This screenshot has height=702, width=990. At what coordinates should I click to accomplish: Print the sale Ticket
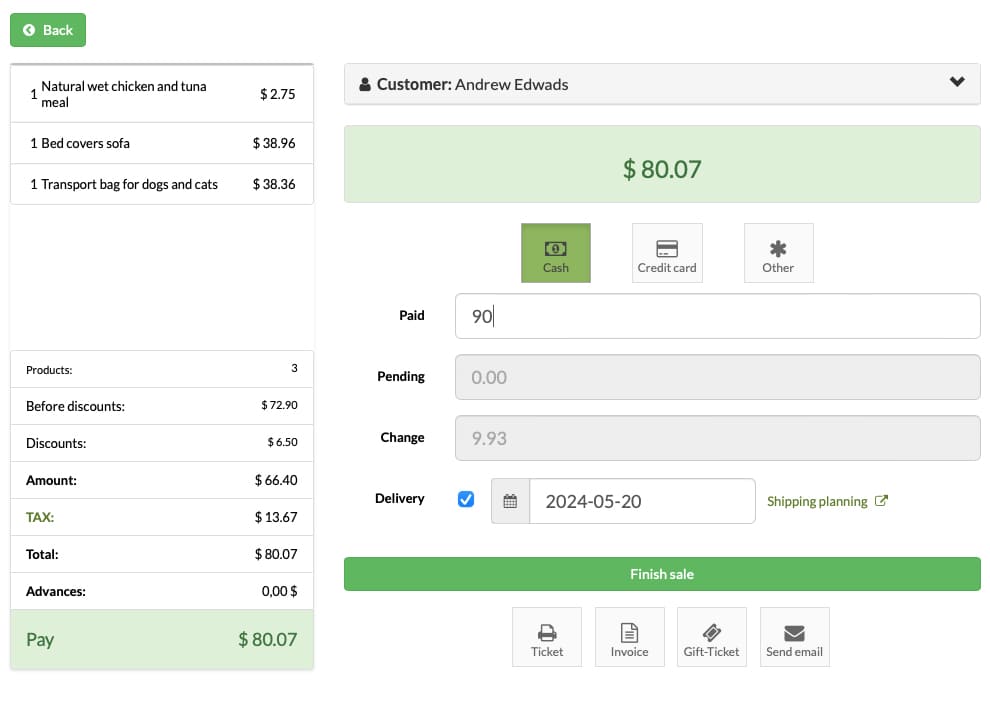tap(547, 637)
